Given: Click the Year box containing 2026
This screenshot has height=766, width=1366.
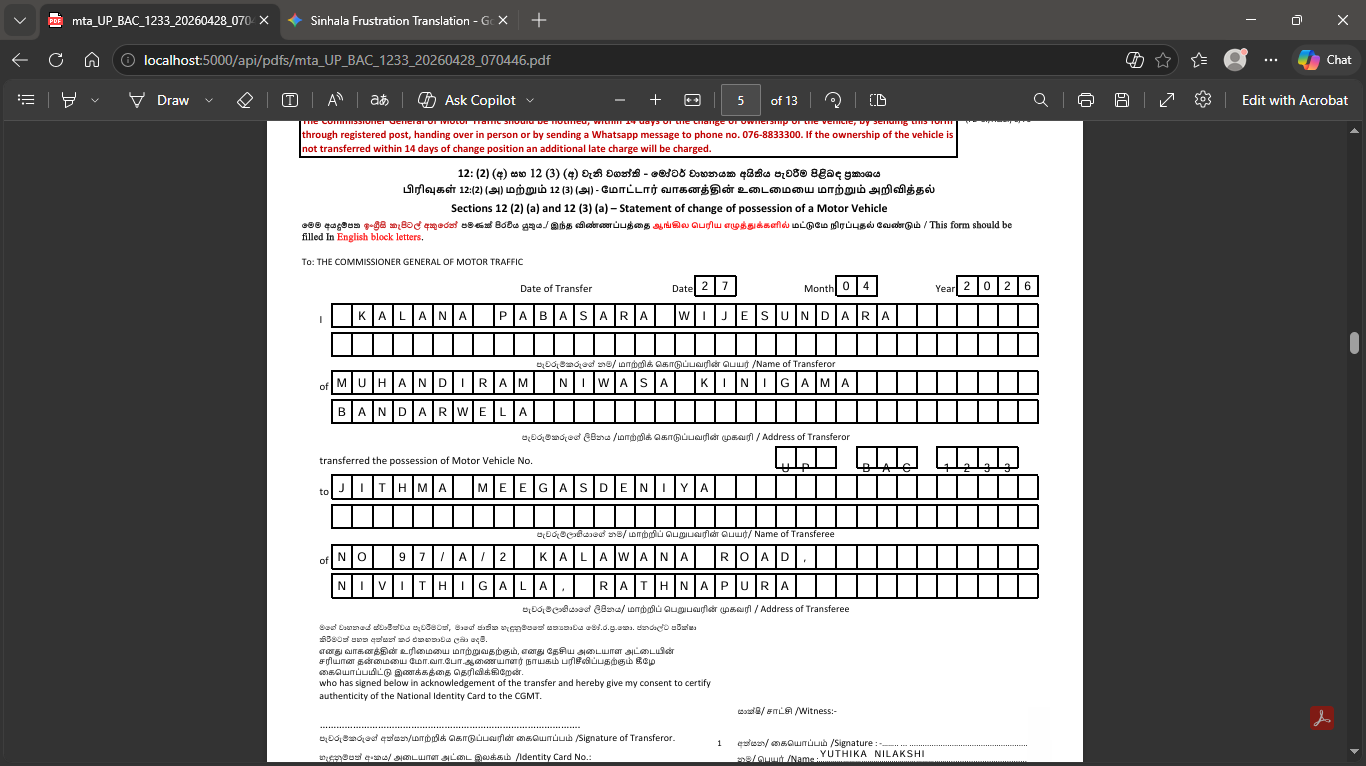Looking at the screenshot, I should 997,286.
